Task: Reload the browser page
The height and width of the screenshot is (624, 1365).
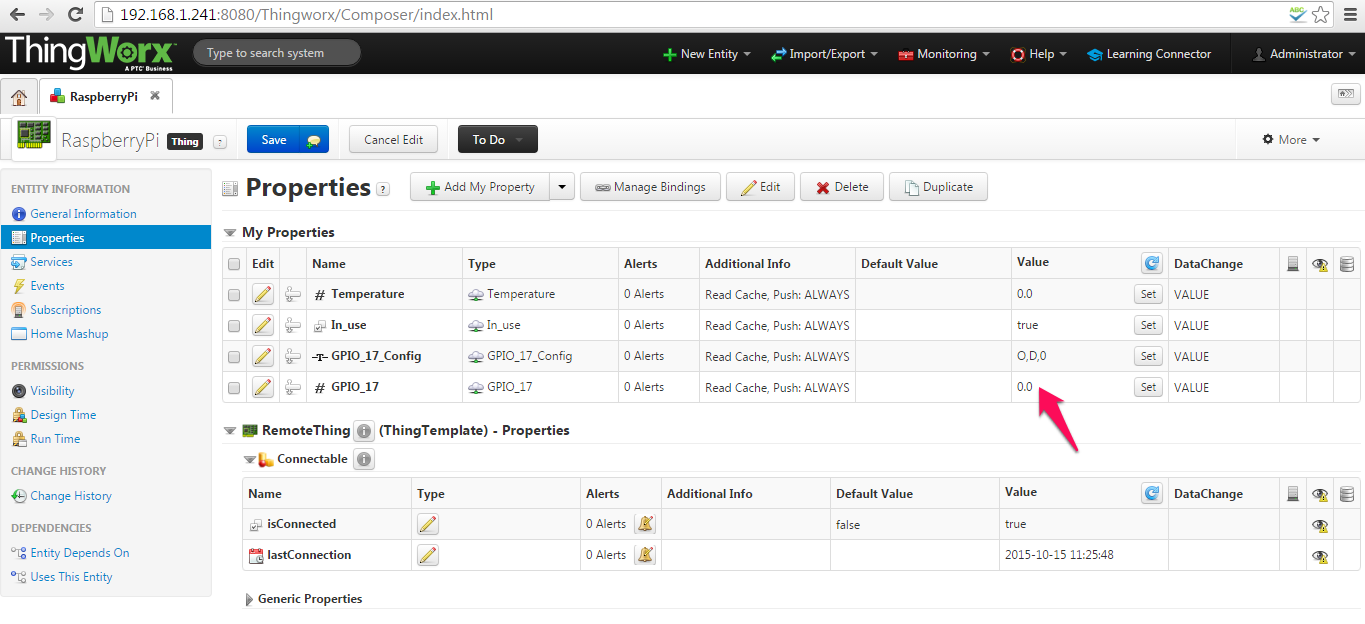Action: click(x=75, y=15)
